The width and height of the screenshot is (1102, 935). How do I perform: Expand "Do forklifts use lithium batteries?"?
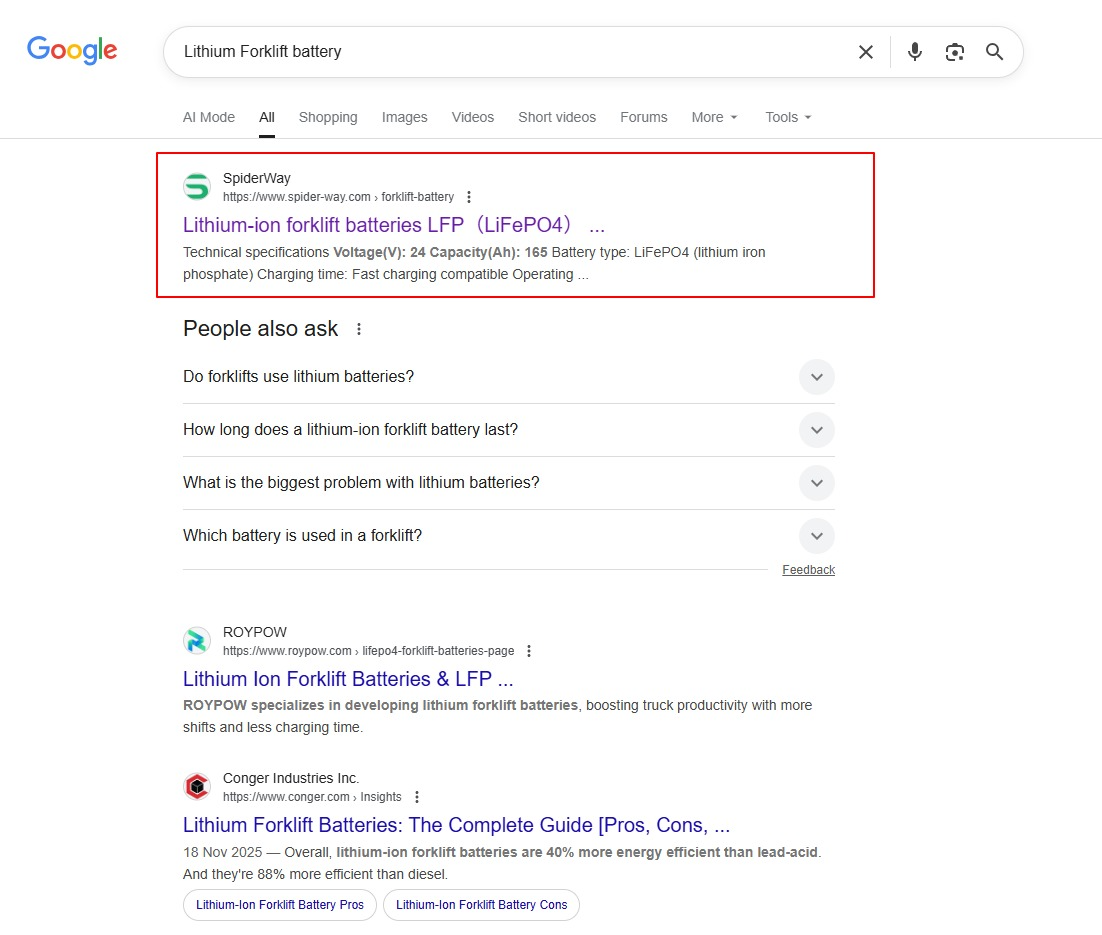pyautogui.click(x=816, y=377)
